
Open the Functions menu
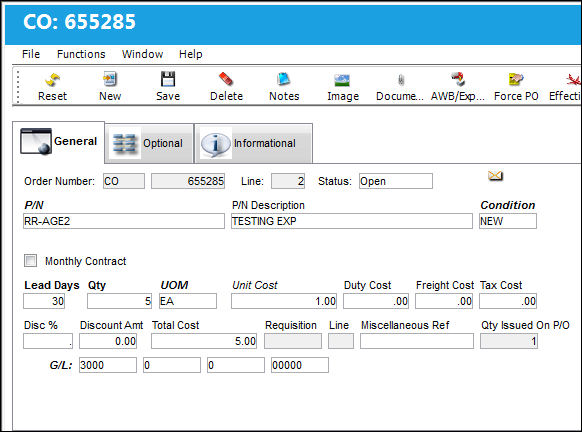[81, 54]
